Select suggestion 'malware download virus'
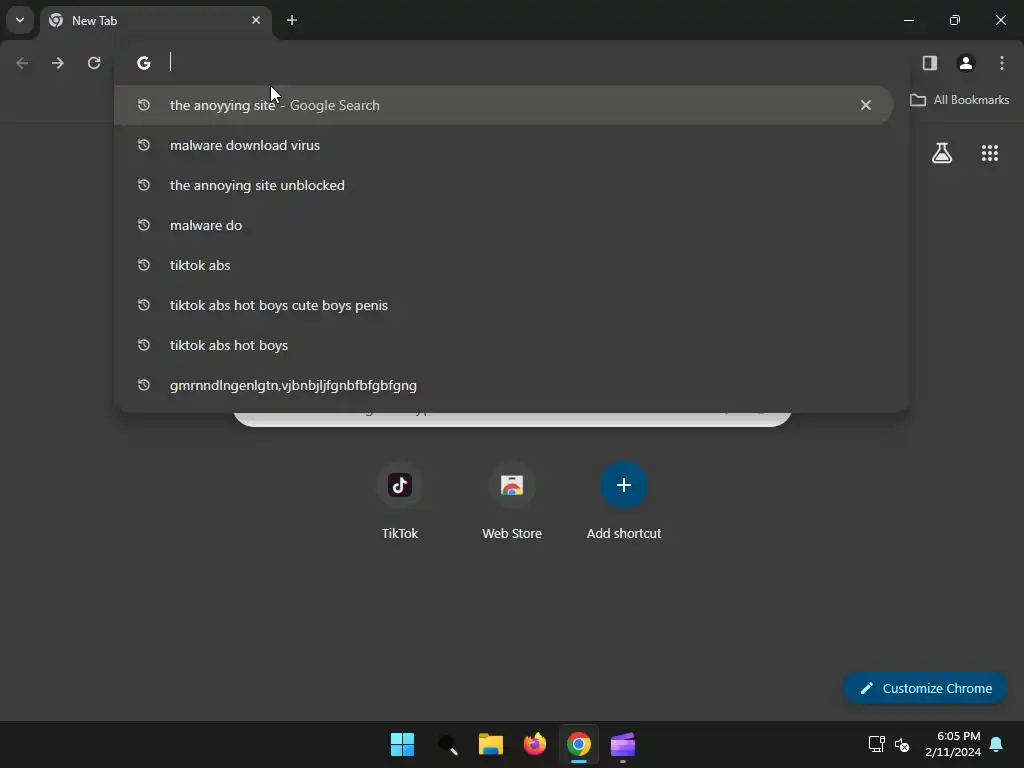This screenshot has height=768, width=1024. 503,145
